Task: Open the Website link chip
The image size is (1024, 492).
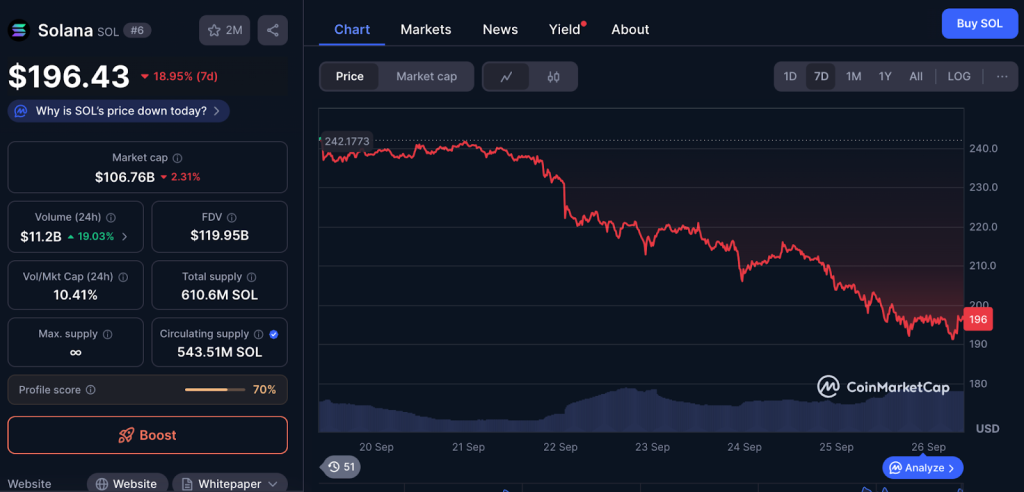Action: tap(127, 484)
